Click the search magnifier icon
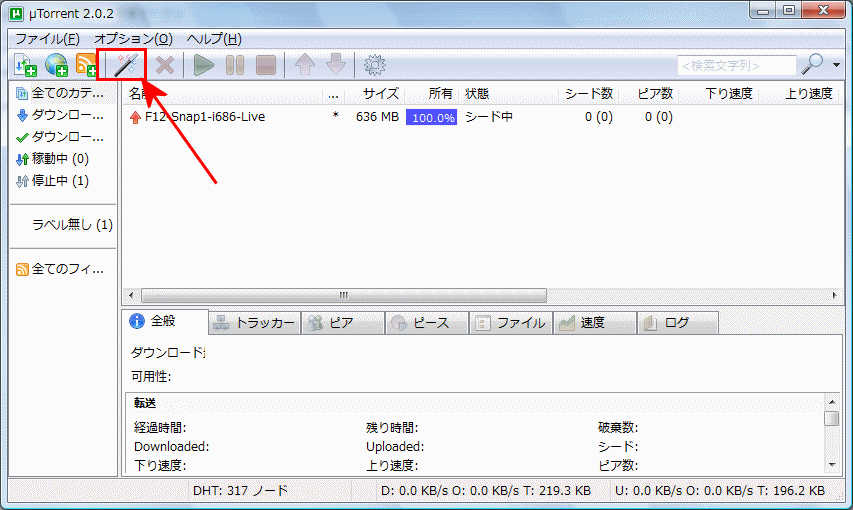The width and height of the screenshot is (853, 510). point(812,64)
